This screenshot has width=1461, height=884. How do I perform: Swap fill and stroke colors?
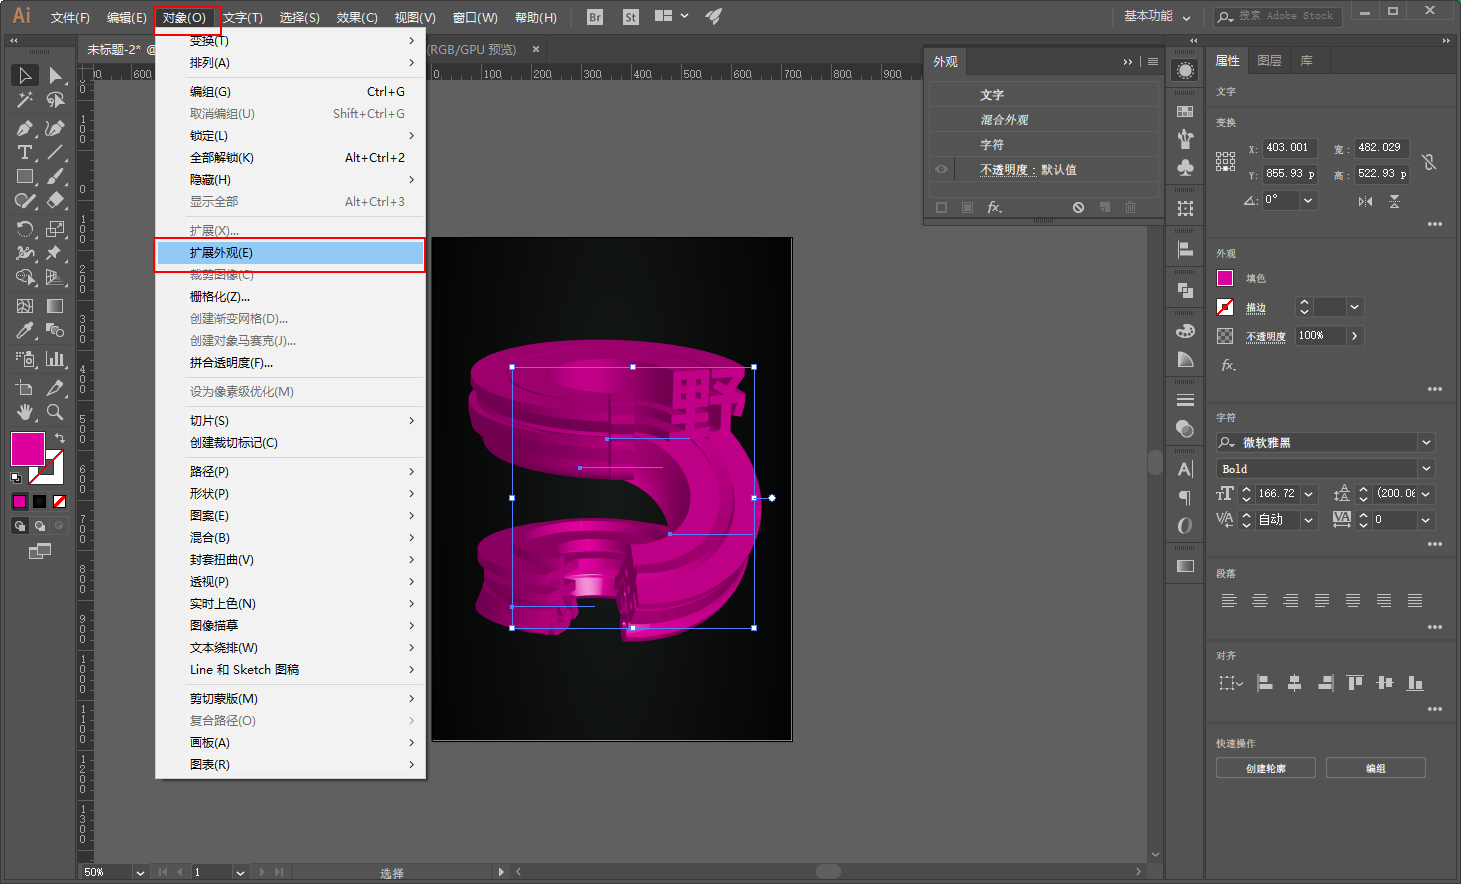click(59, 438)
